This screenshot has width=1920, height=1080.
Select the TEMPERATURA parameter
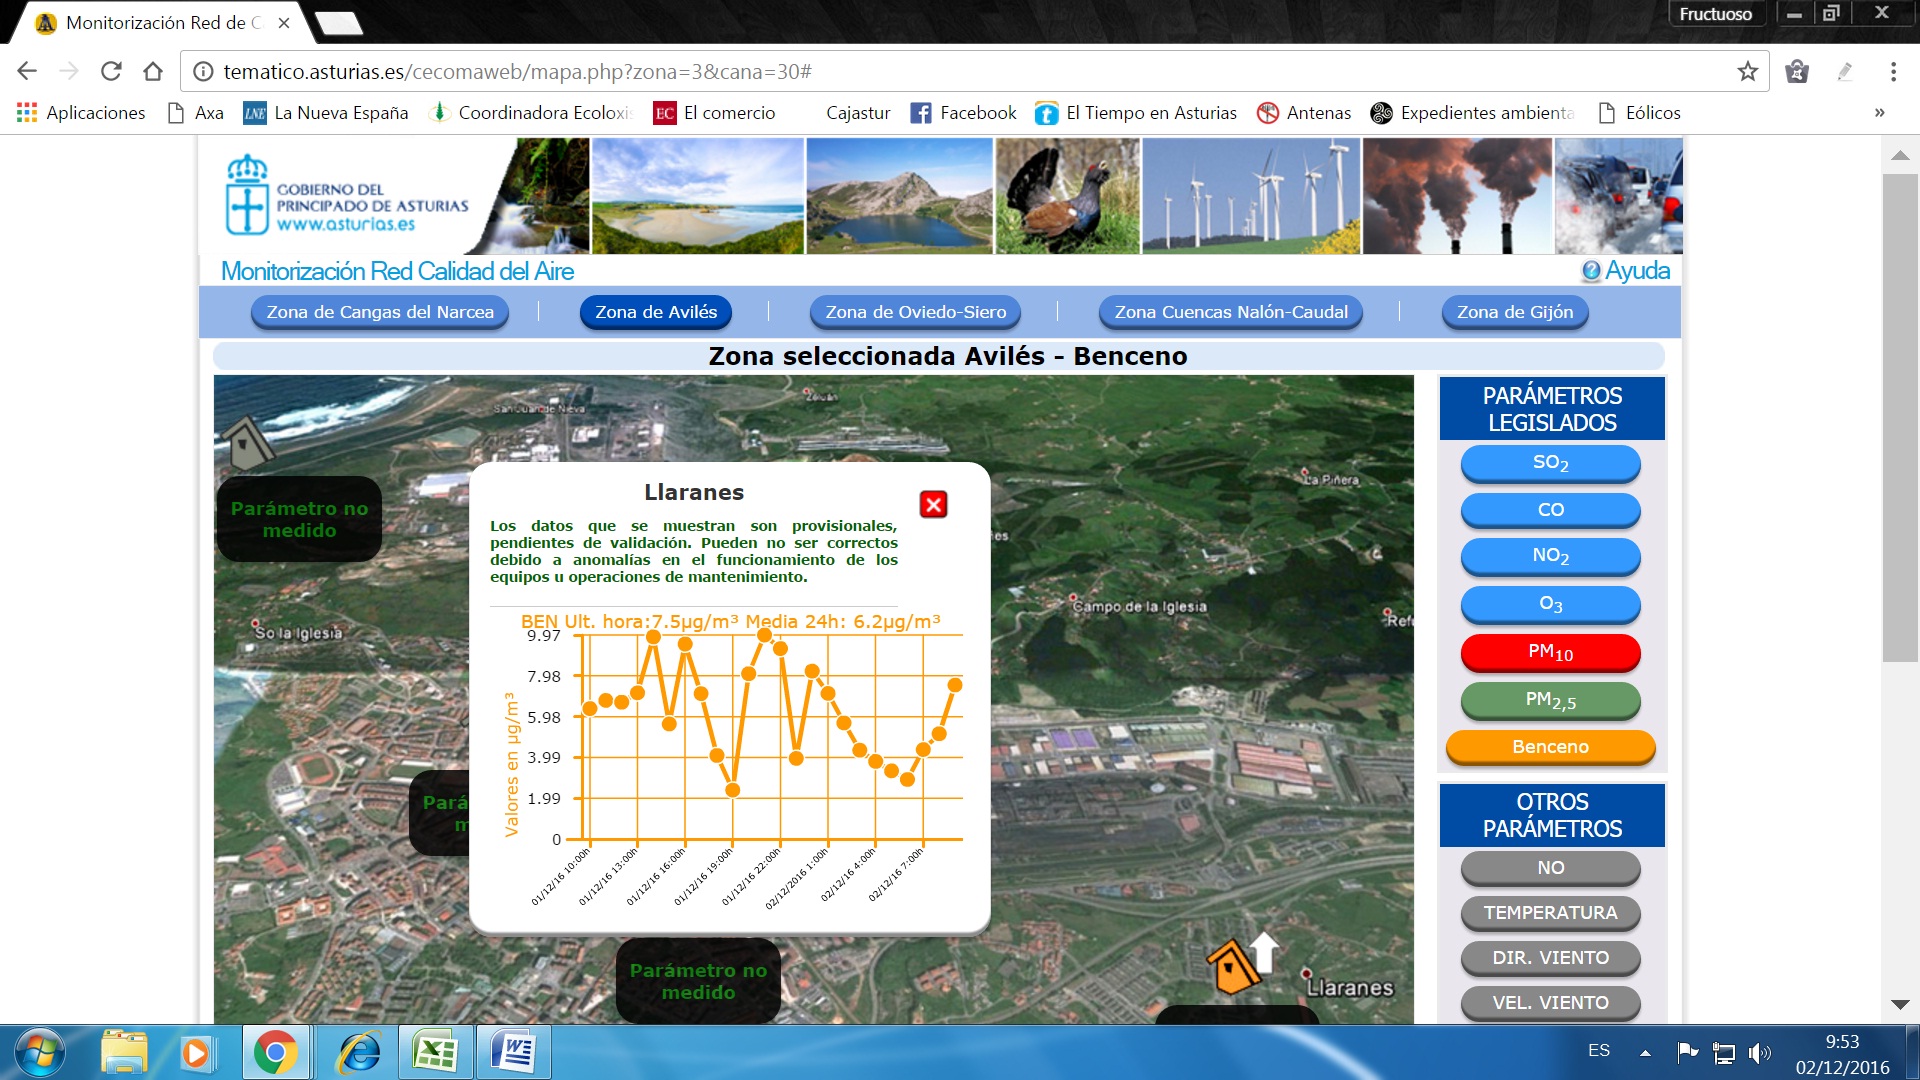point(1550,912)
